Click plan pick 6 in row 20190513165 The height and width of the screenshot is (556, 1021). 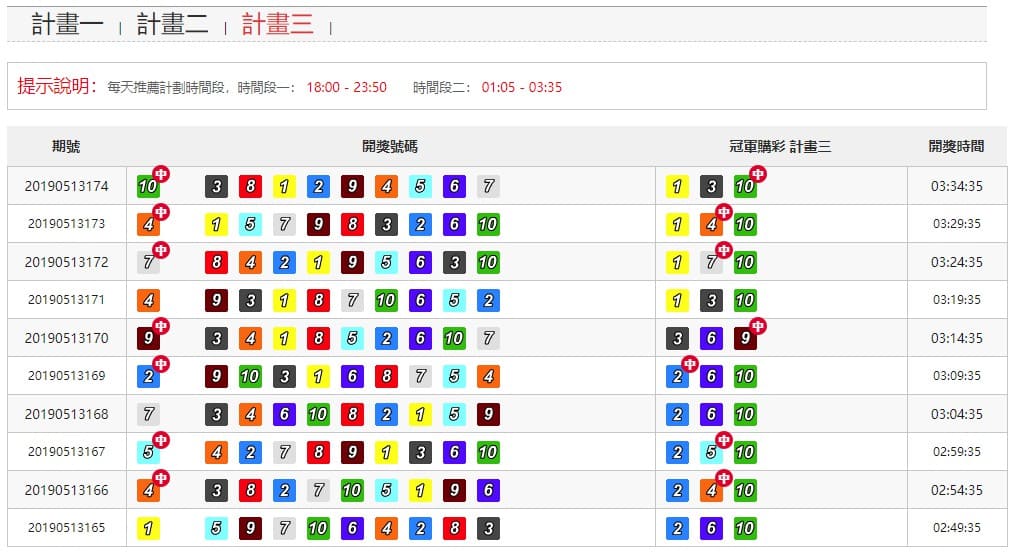pos(711,528)
